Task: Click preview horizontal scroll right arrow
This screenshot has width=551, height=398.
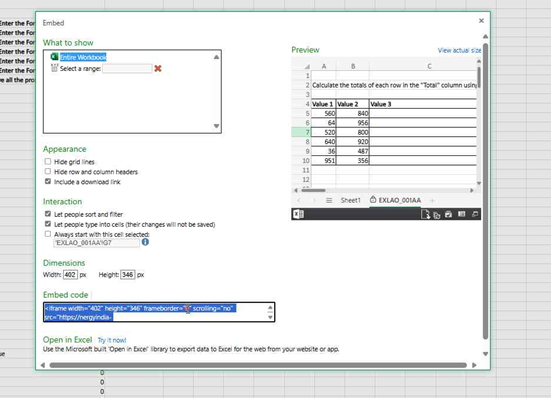Action: pyautogui.click(x=472, y=190)
